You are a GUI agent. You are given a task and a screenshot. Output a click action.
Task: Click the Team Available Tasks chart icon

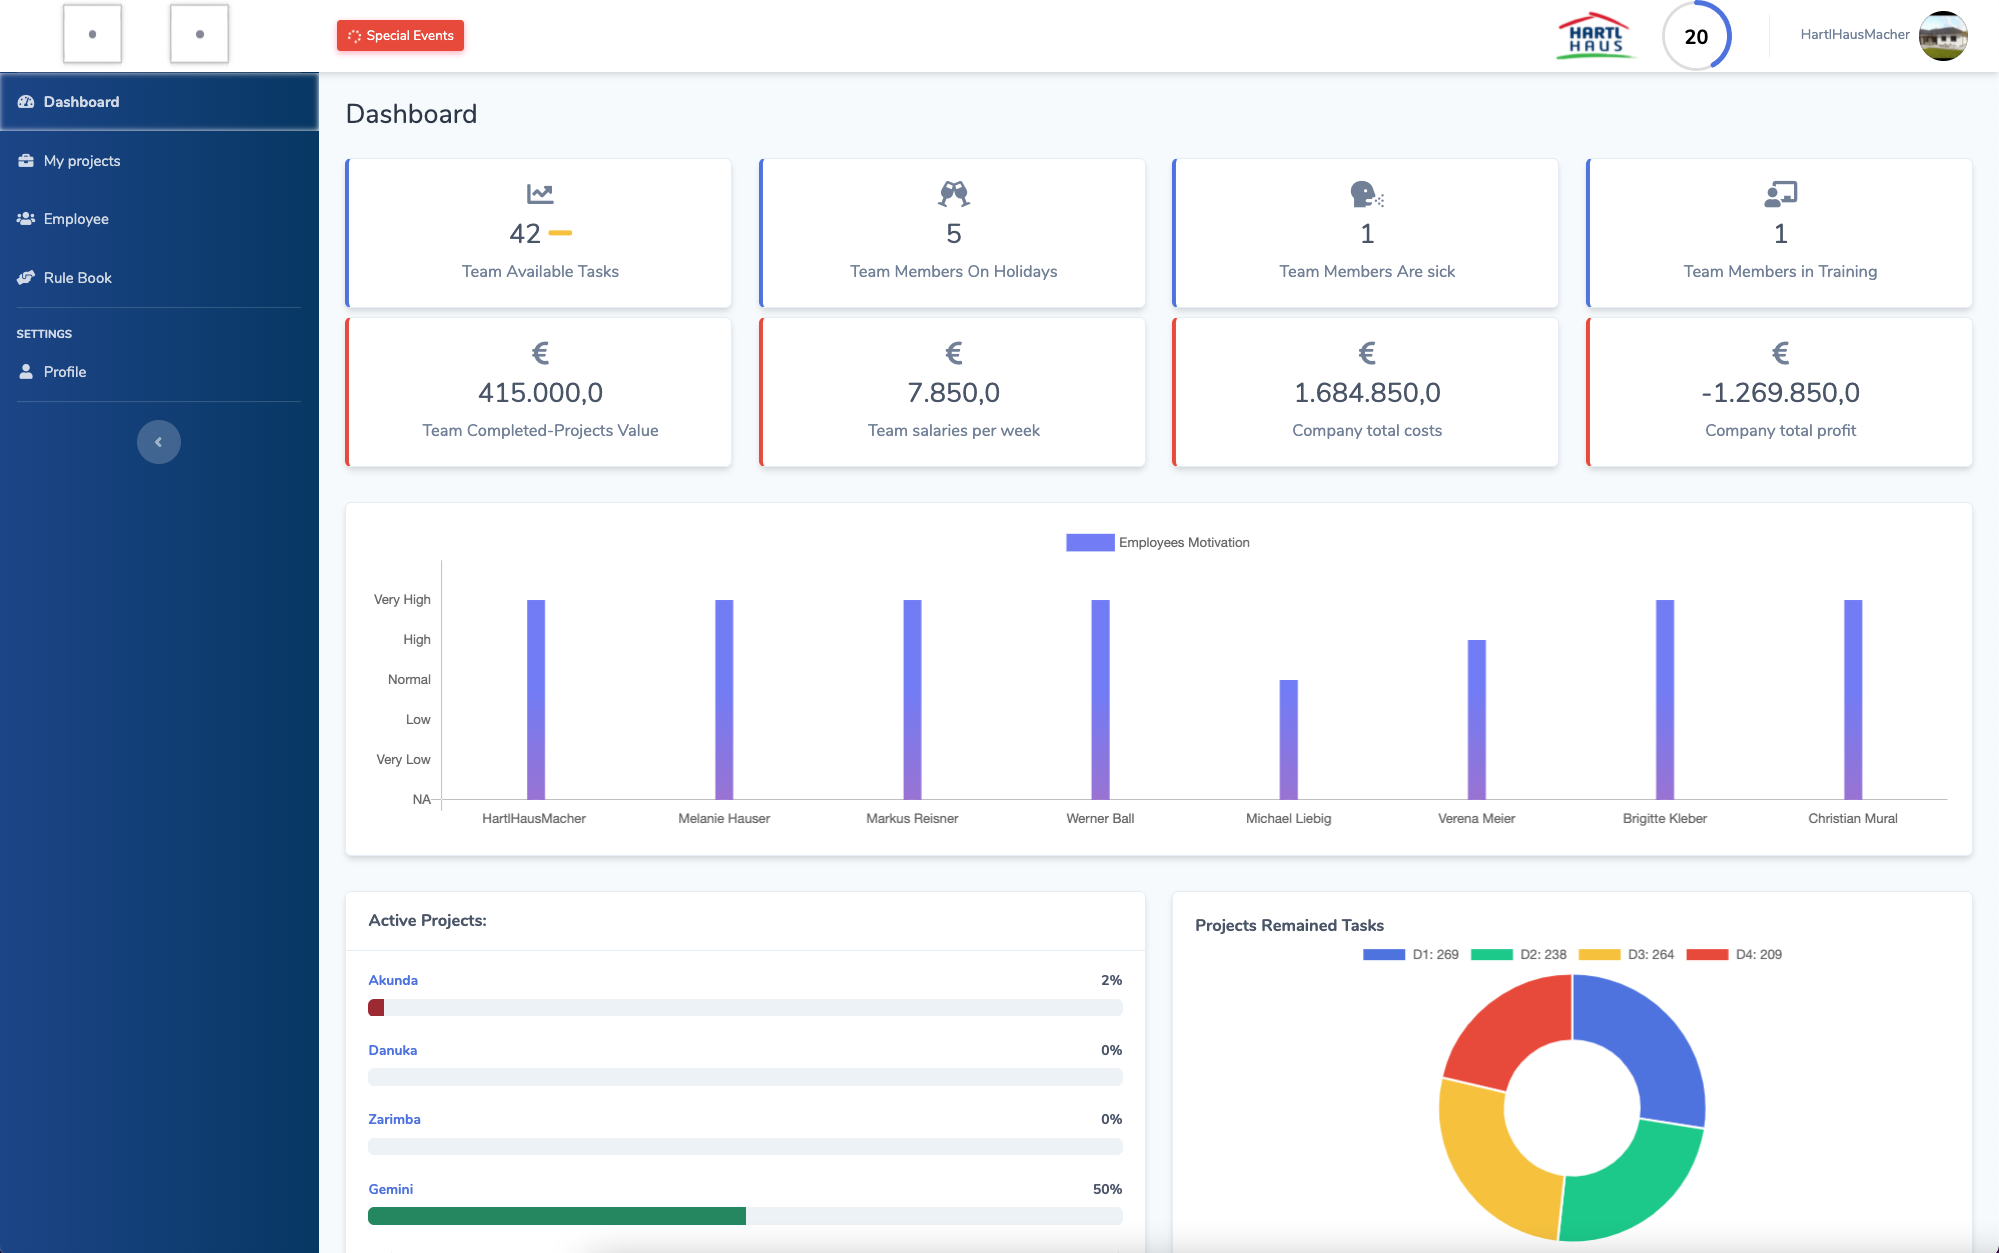tap(540, 193)
